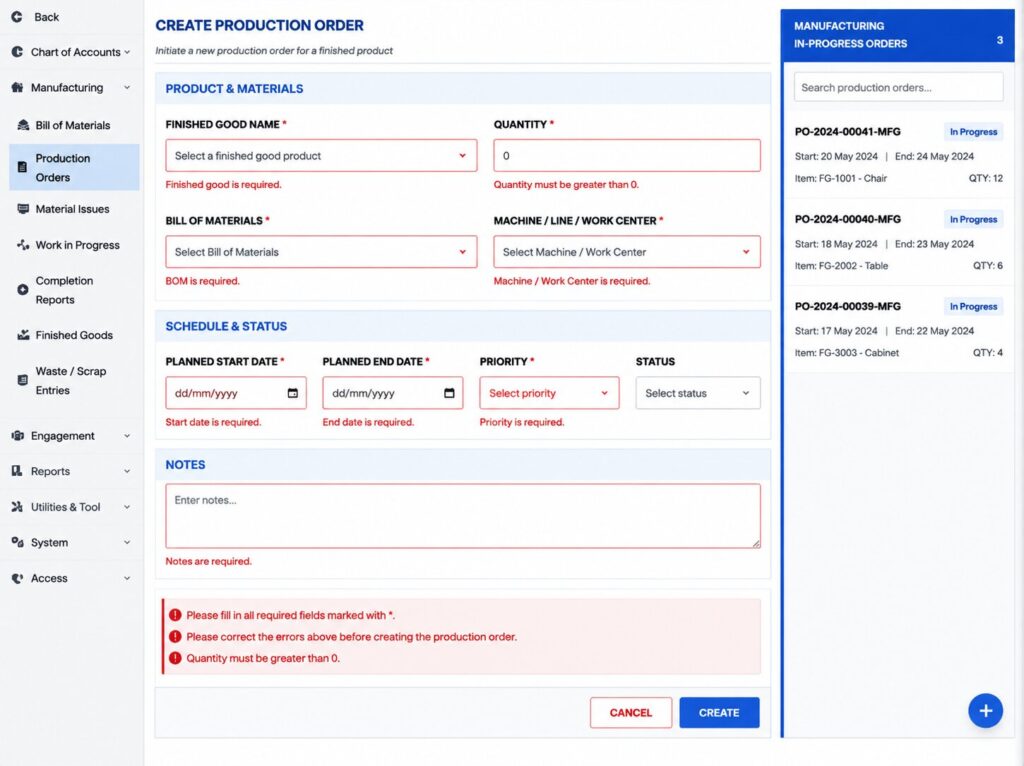Click 'Notes are required.' error text
This screenshot has height=766, width=1024.
click(208, 561)
